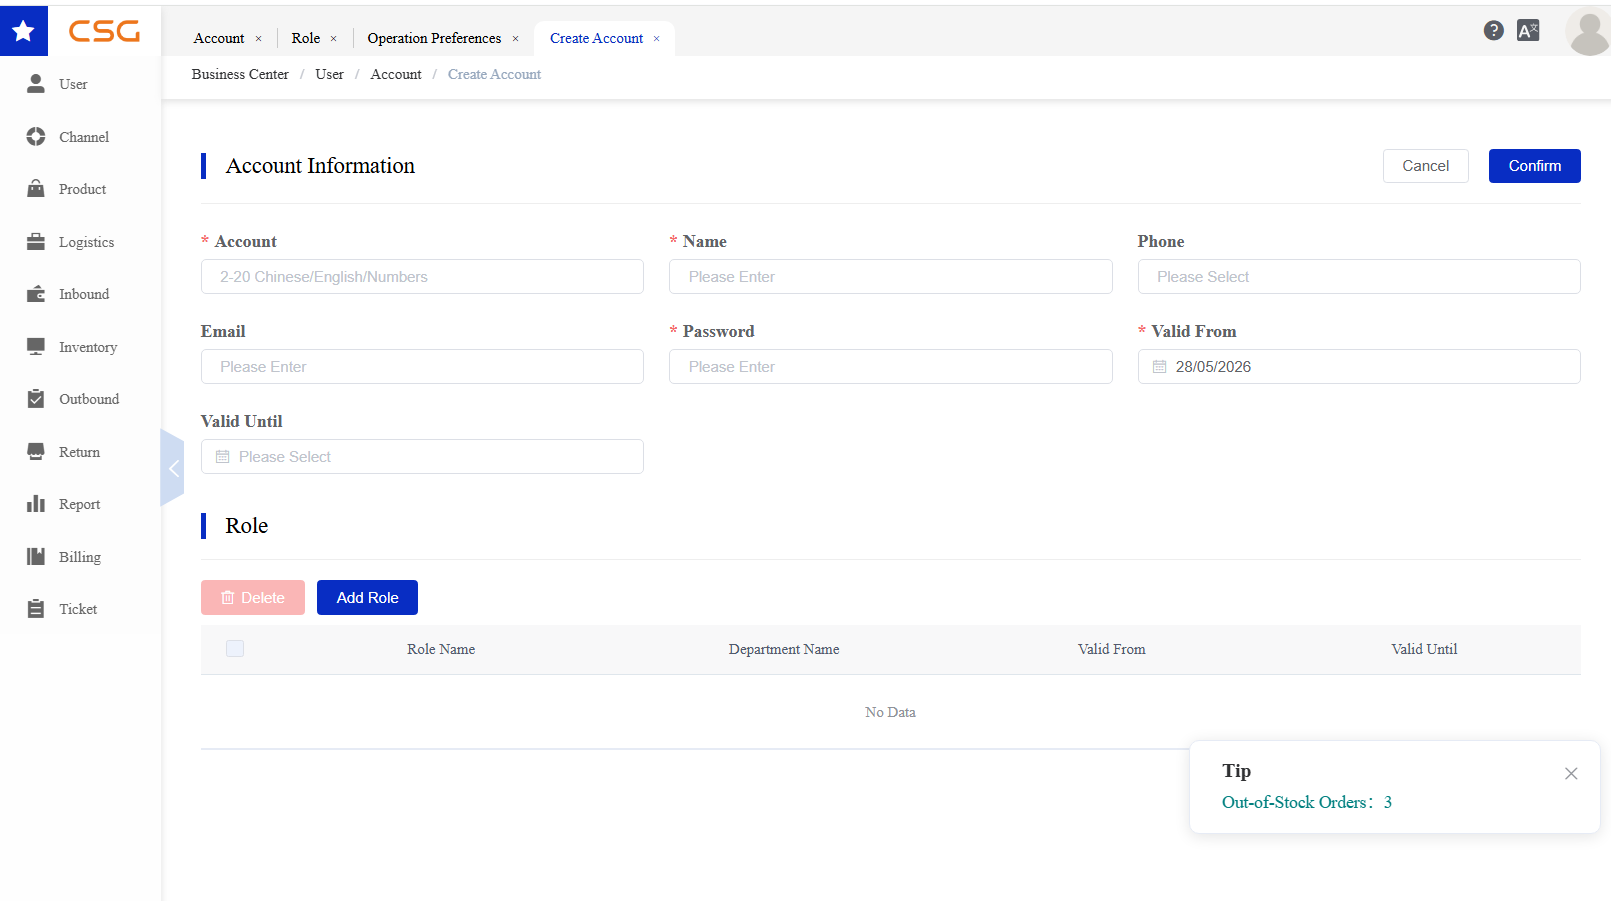The image size is (1611, 901).
Task: Switch to the Operation Preferences tab
Action: [434, 39]
